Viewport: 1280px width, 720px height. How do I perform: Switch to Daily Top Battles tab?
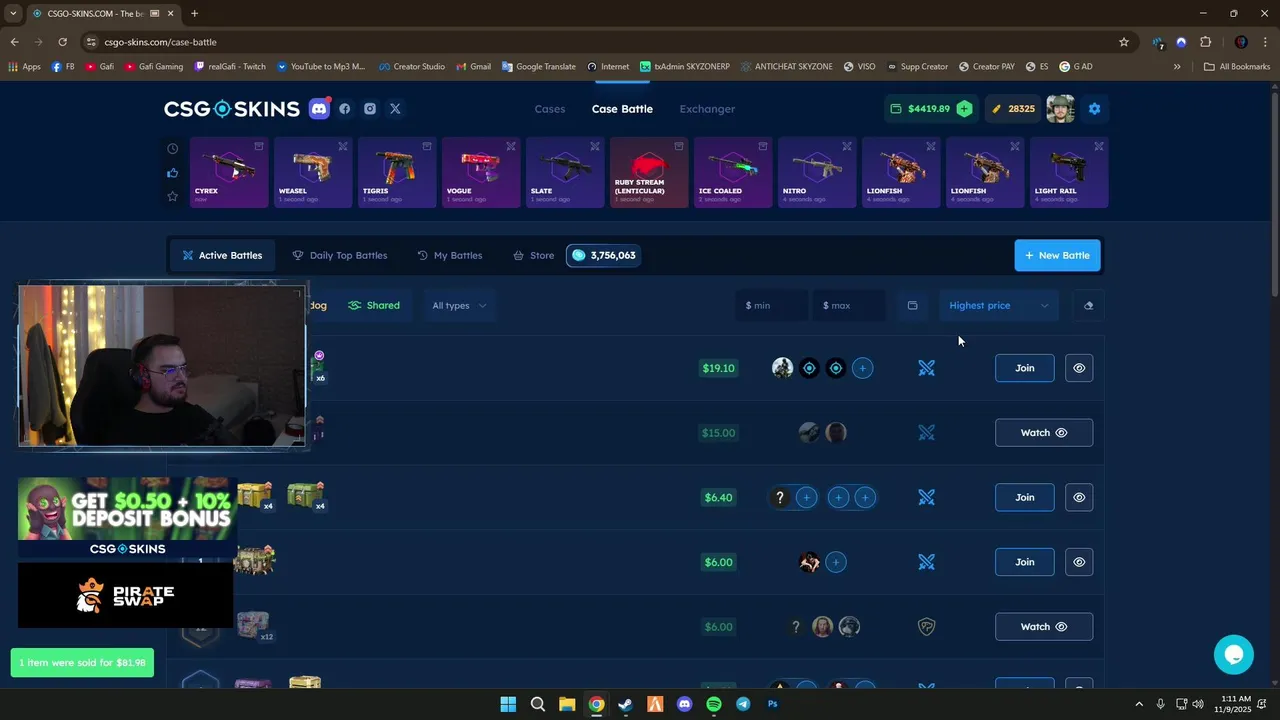(340, 255)
